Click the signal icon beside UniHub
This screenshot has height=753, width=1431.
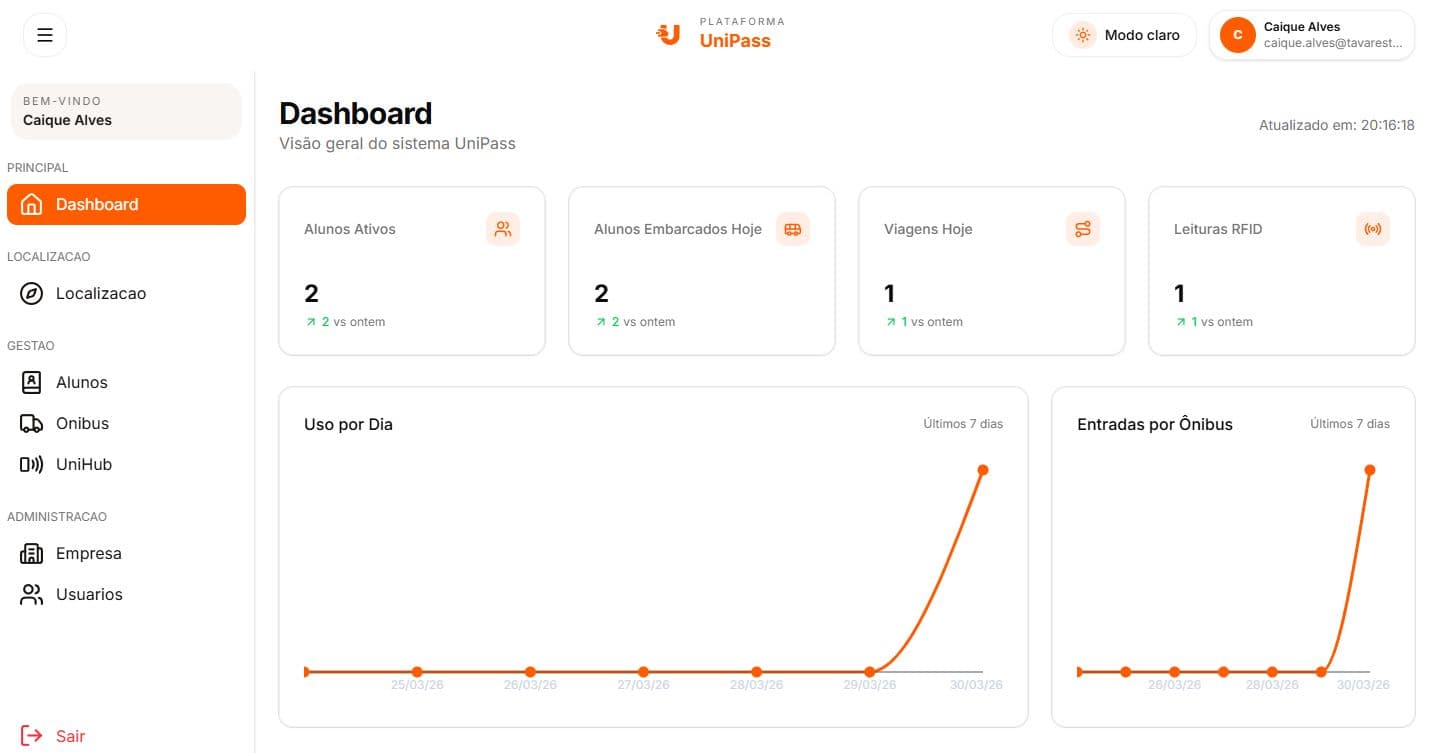click(32, 464)
